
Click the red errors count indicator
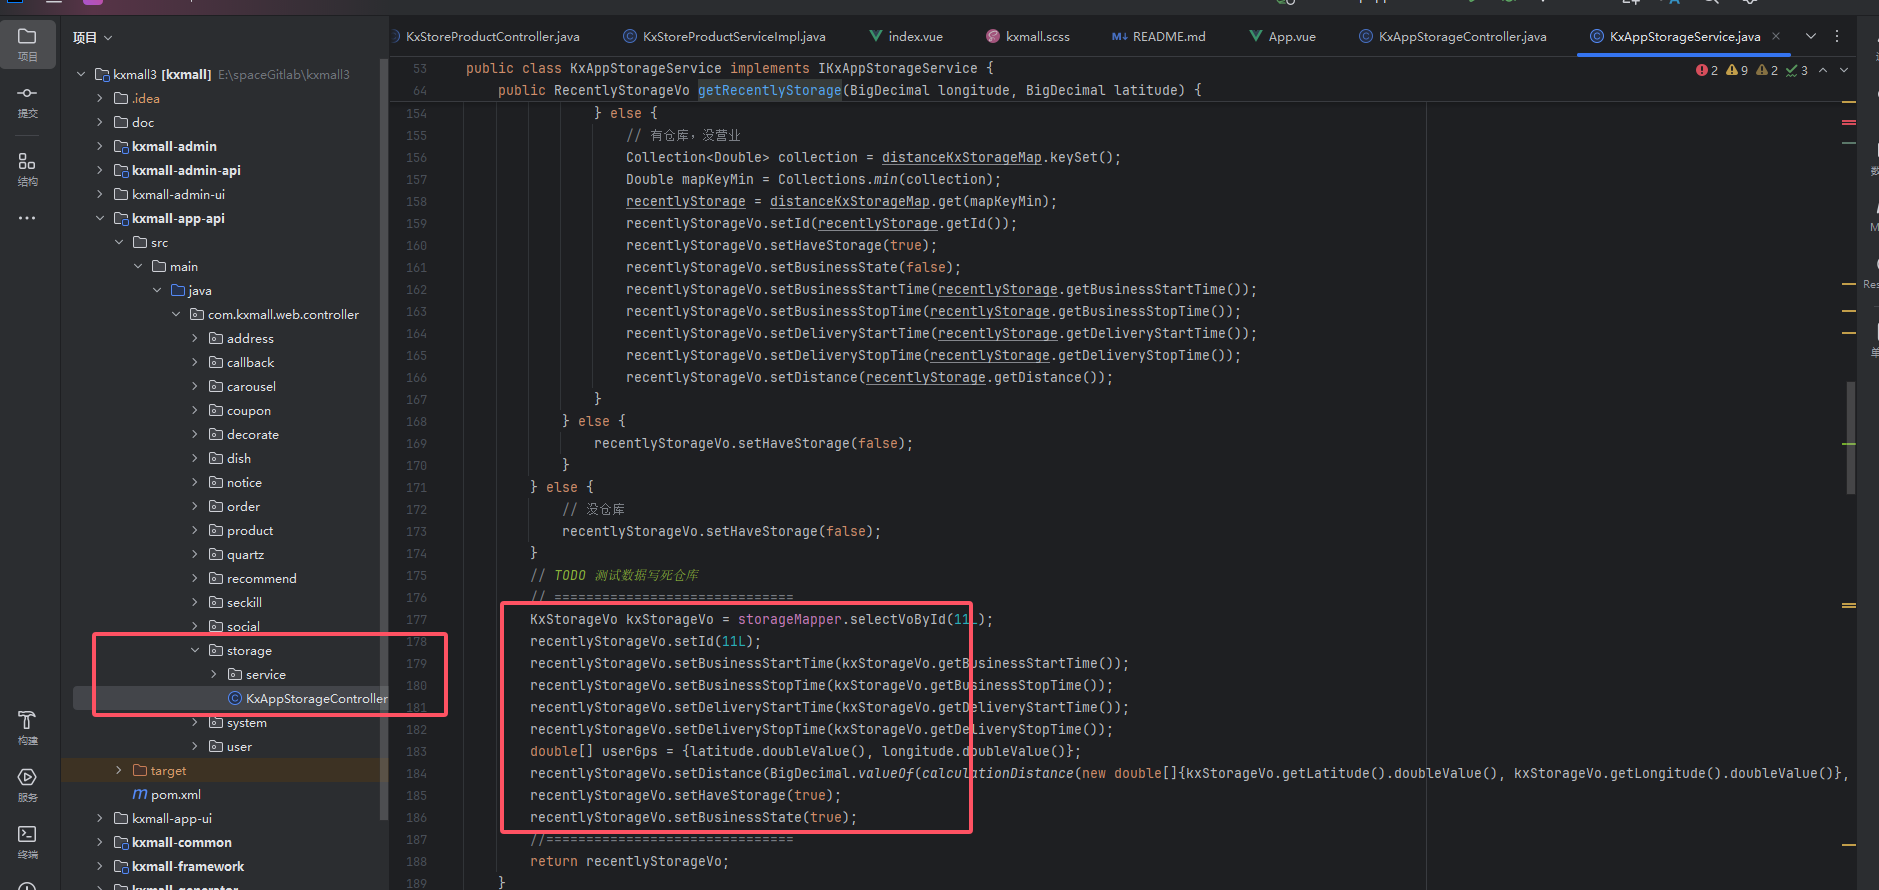1707,70
